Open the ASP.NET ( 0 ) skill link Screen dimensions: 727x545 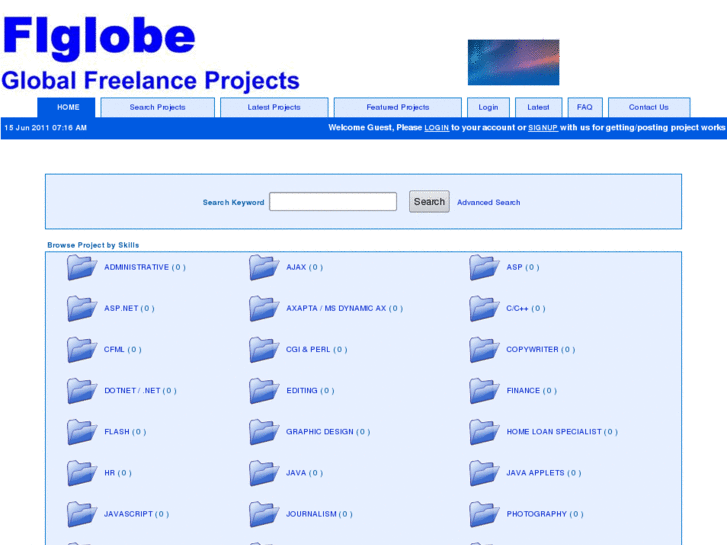pyautogui.click(x=129, y=308)
